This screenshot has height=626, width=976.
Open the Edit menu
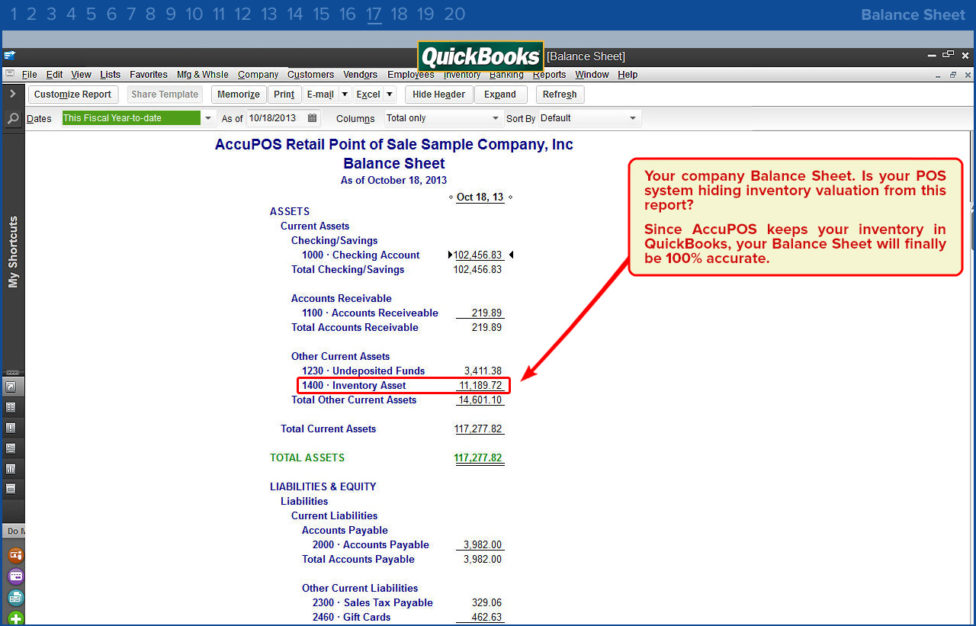click(54, 75)
